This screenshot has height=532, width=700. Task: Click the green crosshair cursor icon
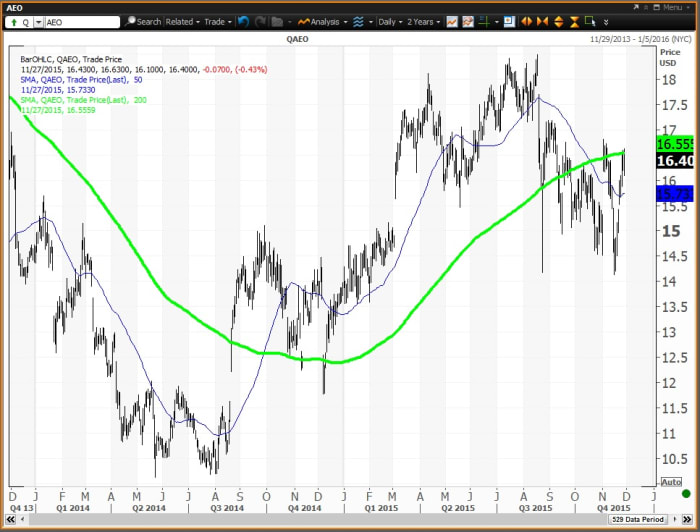(x=486, y=21)
